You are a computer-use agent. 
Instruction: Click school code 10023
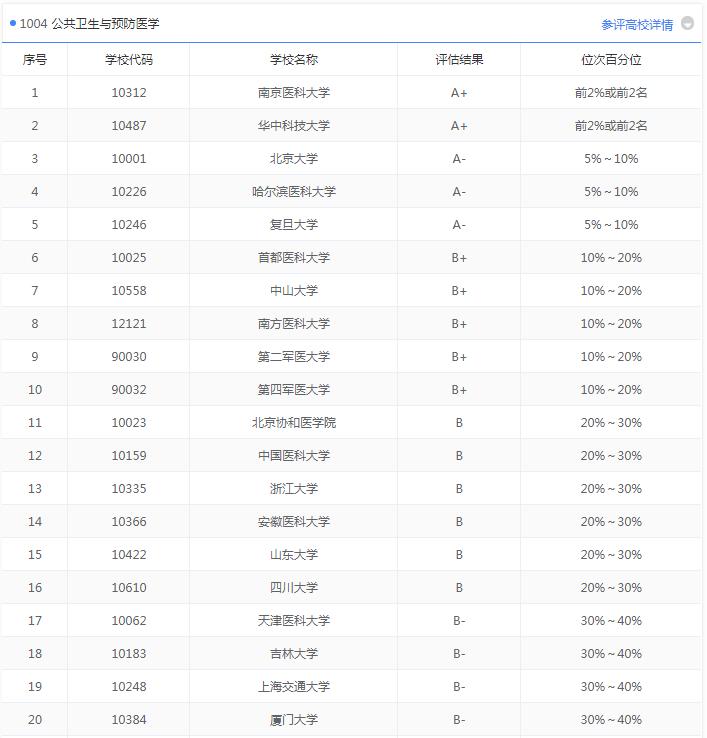pyautogui.click(x=129, y=422)
